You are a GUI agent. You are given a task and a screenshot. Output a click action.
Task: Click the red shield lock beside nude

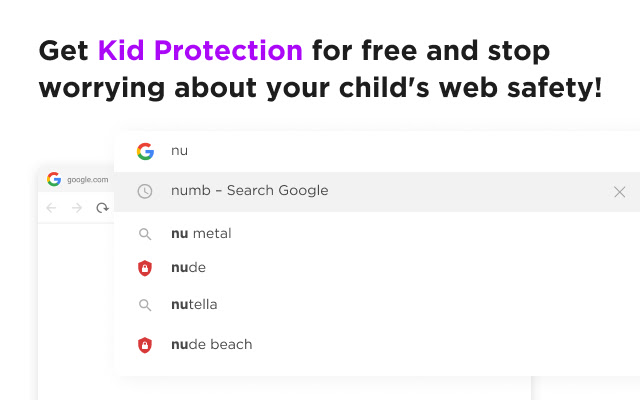coord(145,268)
